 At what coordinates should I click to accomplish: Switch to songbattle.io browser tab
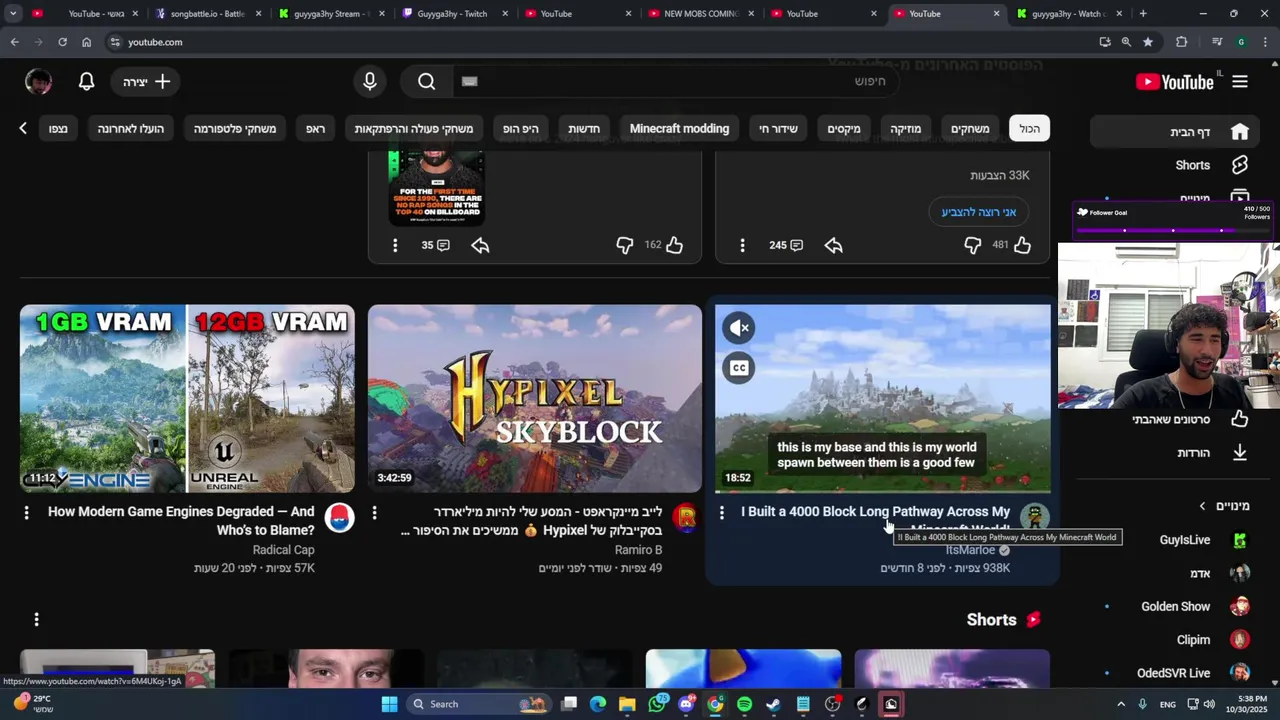[x=207, y=14]
